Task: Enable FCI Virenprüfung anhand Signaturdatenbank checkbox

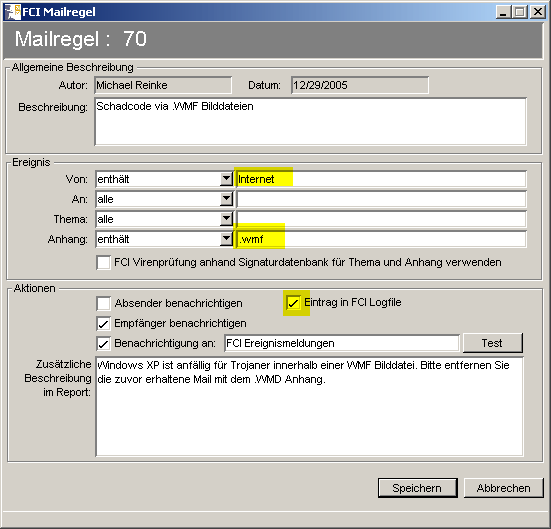Action: pos(103,263)
